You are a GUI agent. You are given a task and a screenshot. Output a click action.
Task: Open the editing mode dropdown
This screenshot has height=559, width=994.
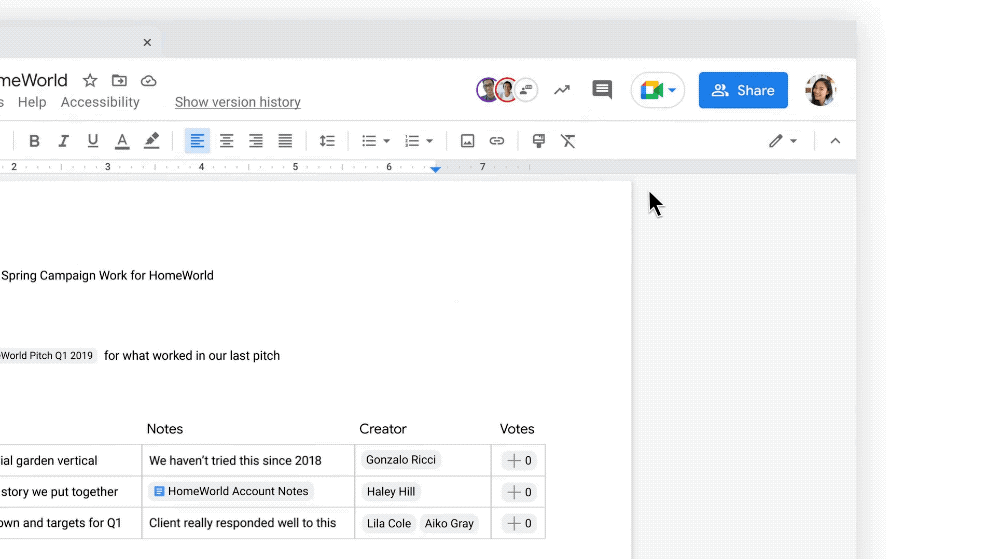tap(783, 141)
